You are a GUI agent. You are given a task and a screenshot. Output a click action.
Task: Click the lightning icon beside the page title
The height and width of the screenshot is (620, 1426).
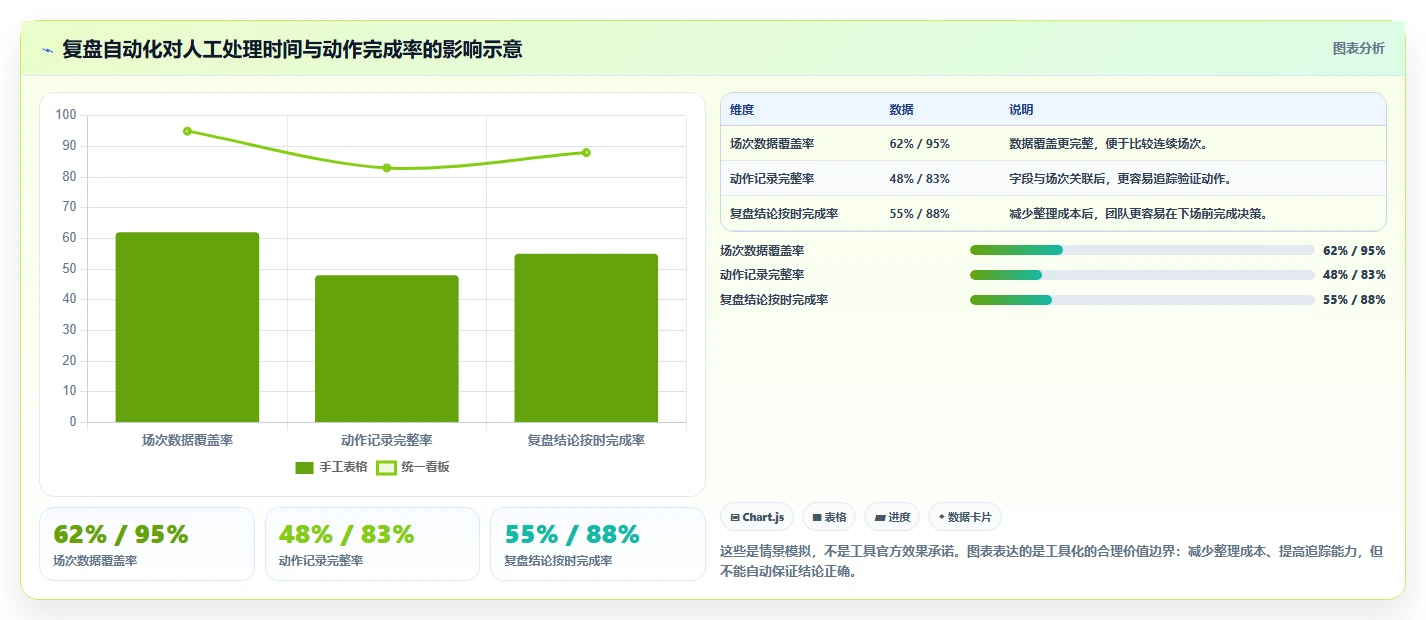point(48,50)
